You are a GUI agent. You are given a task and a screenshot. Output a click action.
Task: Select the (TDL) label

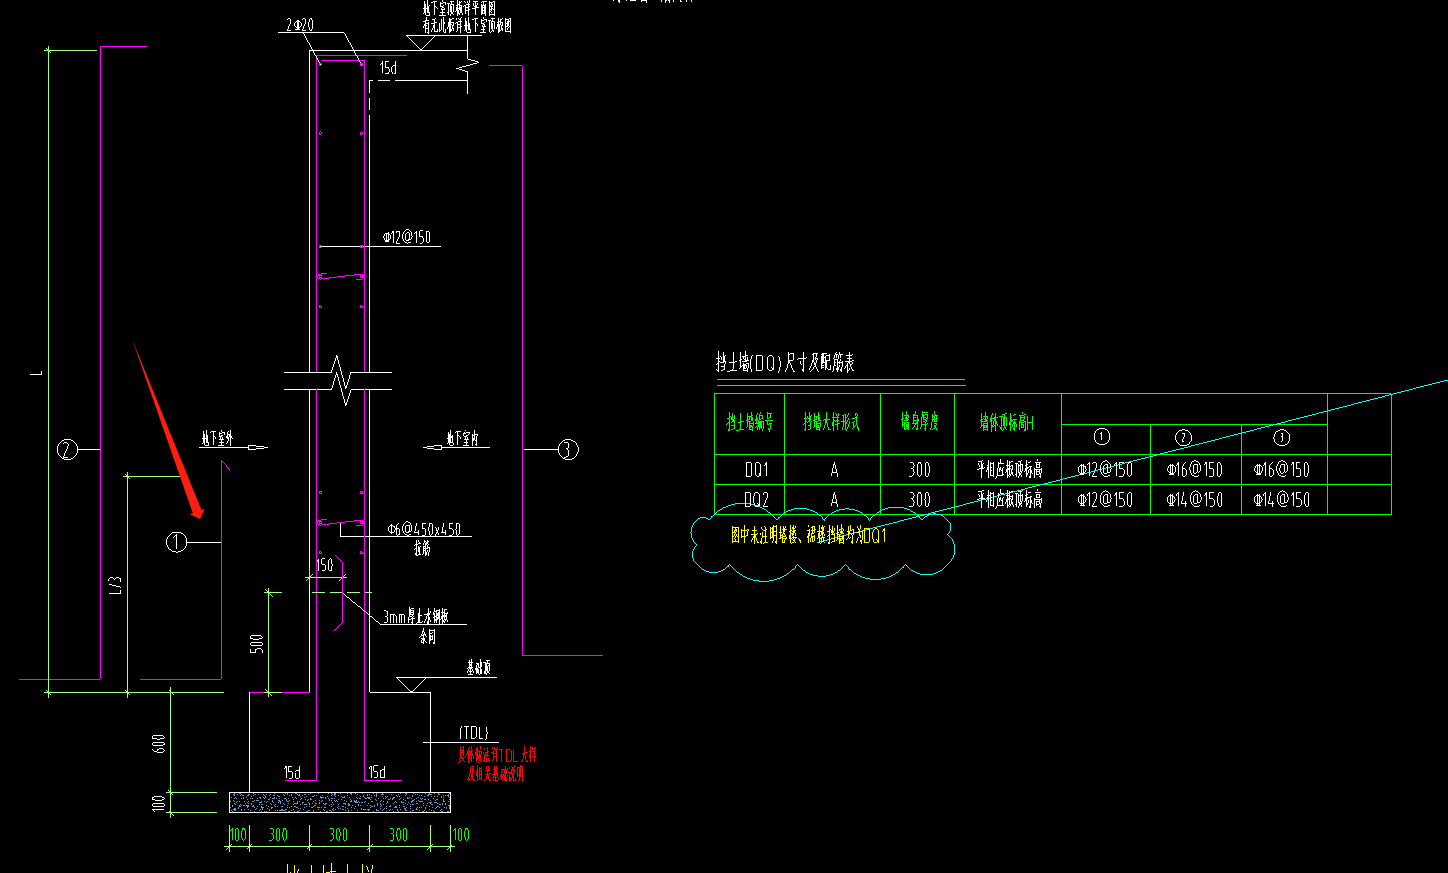click(x=474, y=733)
